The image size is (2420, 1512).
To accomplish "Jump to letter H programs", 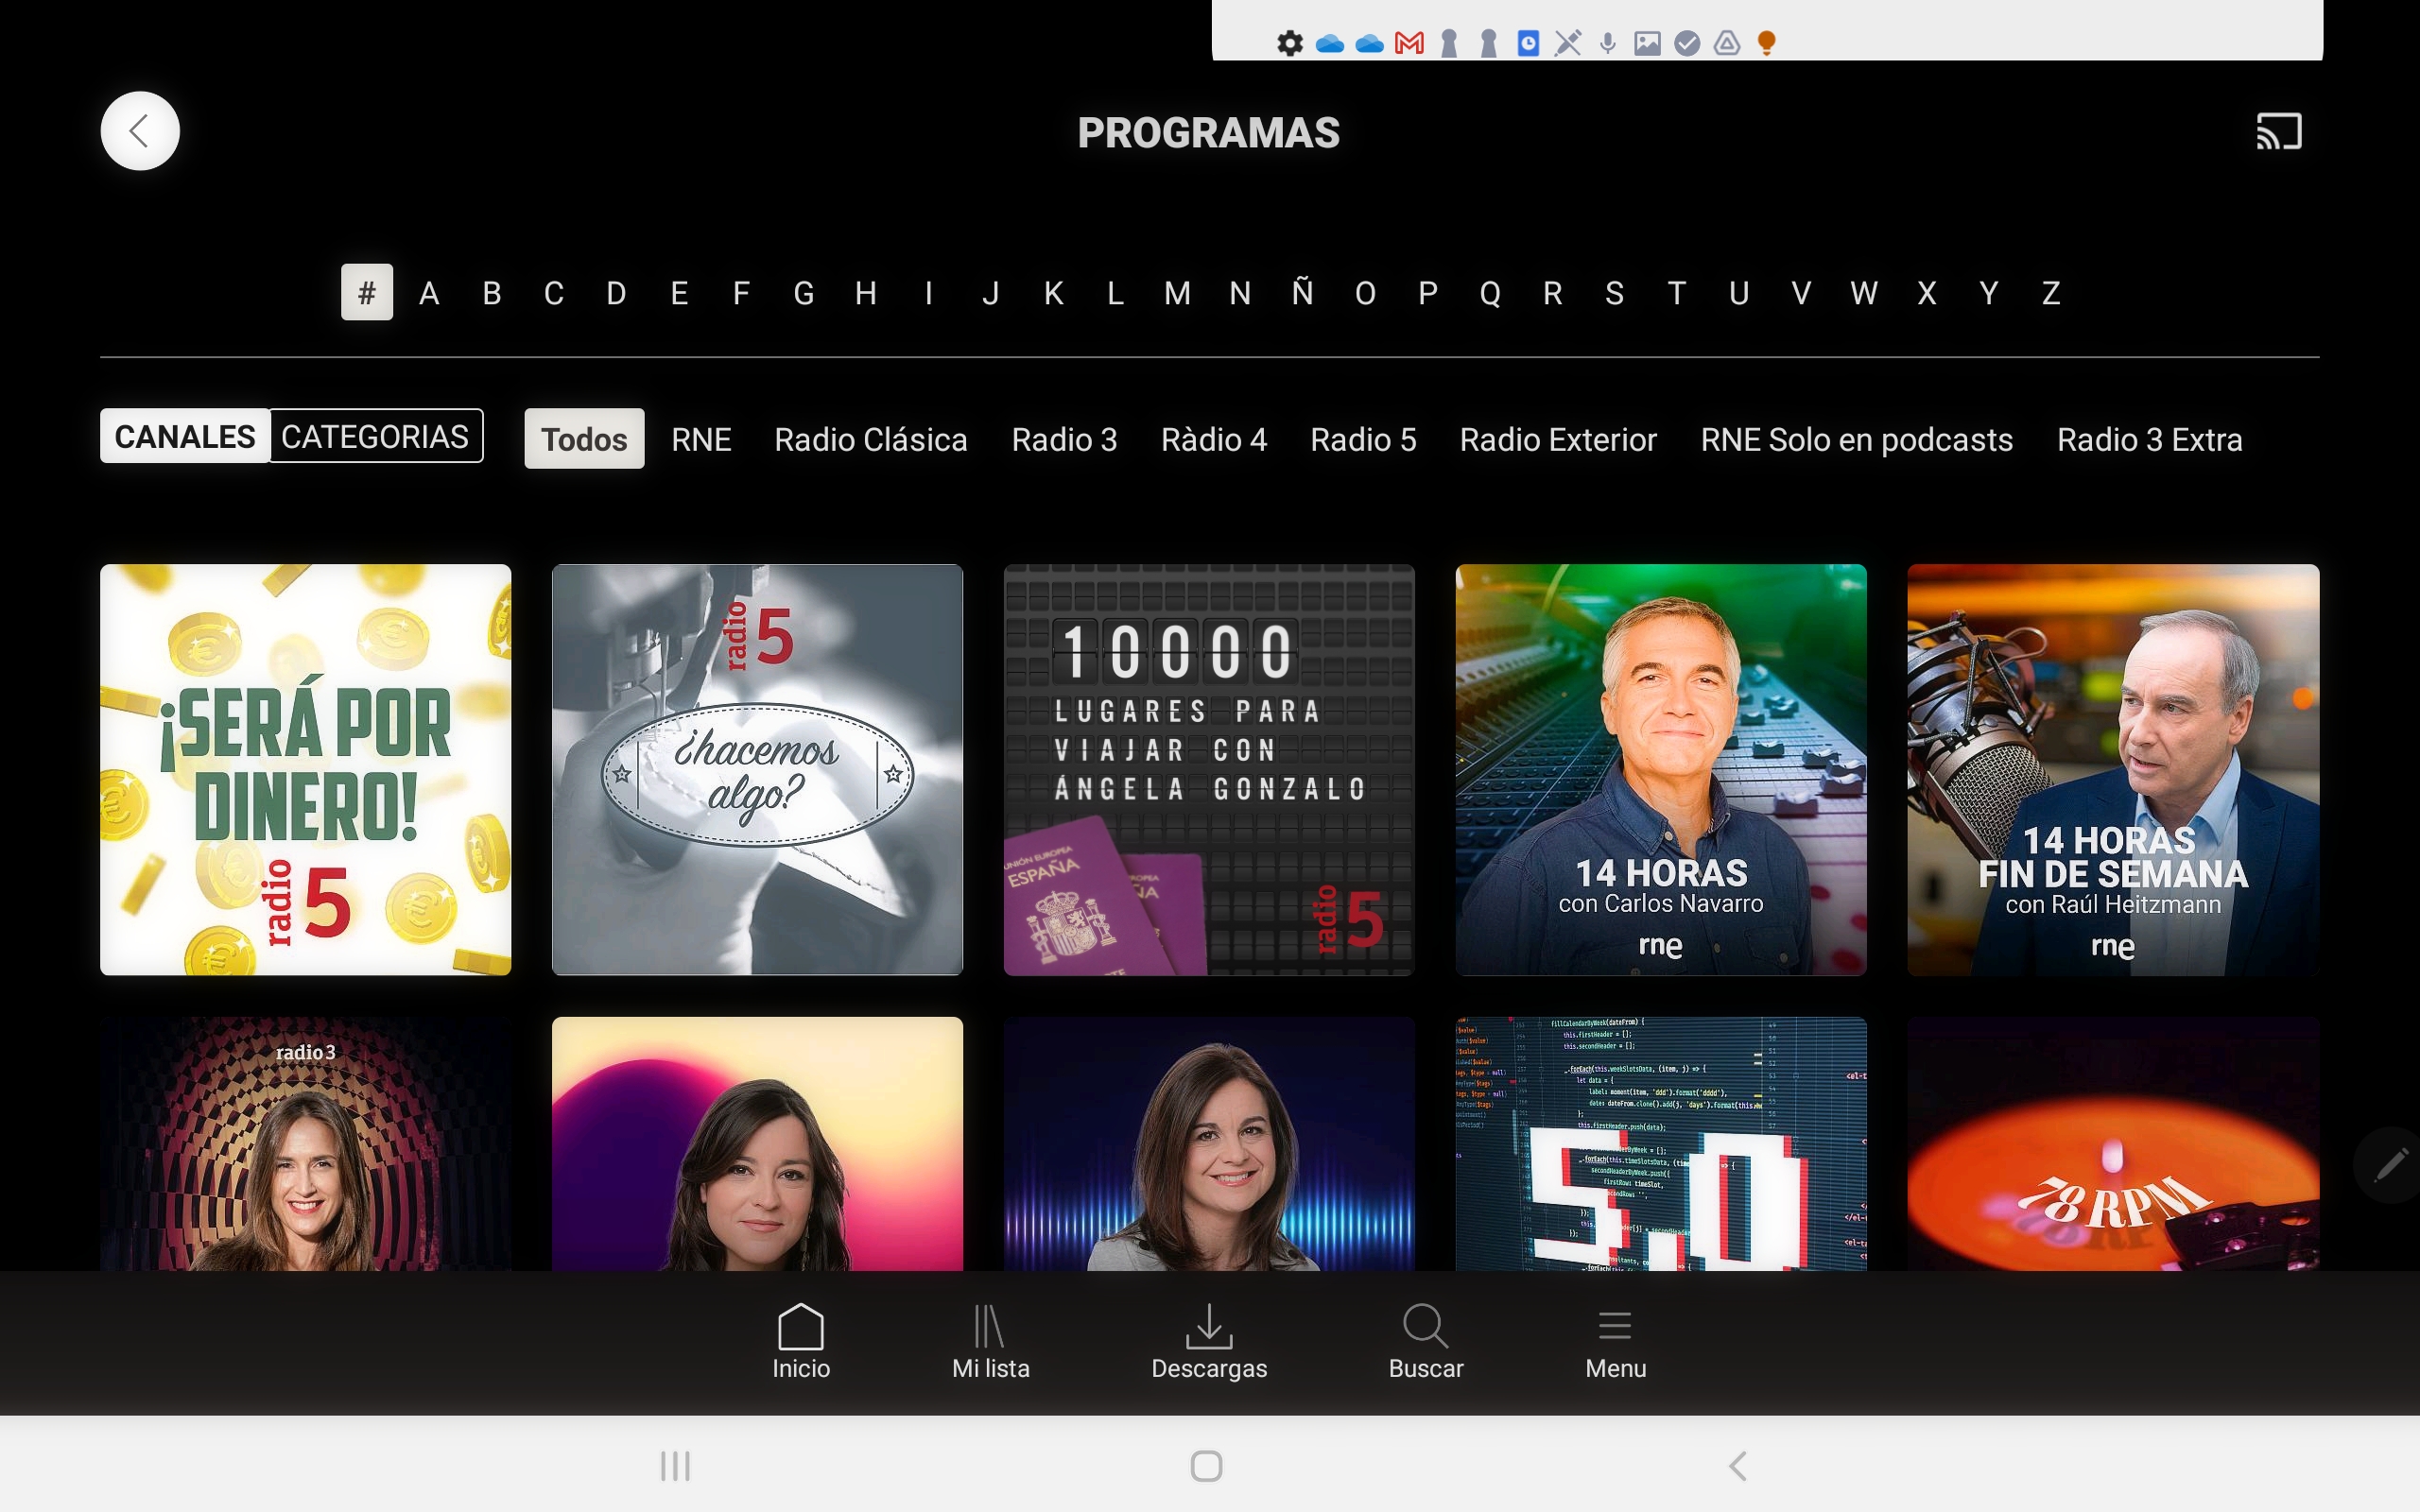I will tap(866, 293).
